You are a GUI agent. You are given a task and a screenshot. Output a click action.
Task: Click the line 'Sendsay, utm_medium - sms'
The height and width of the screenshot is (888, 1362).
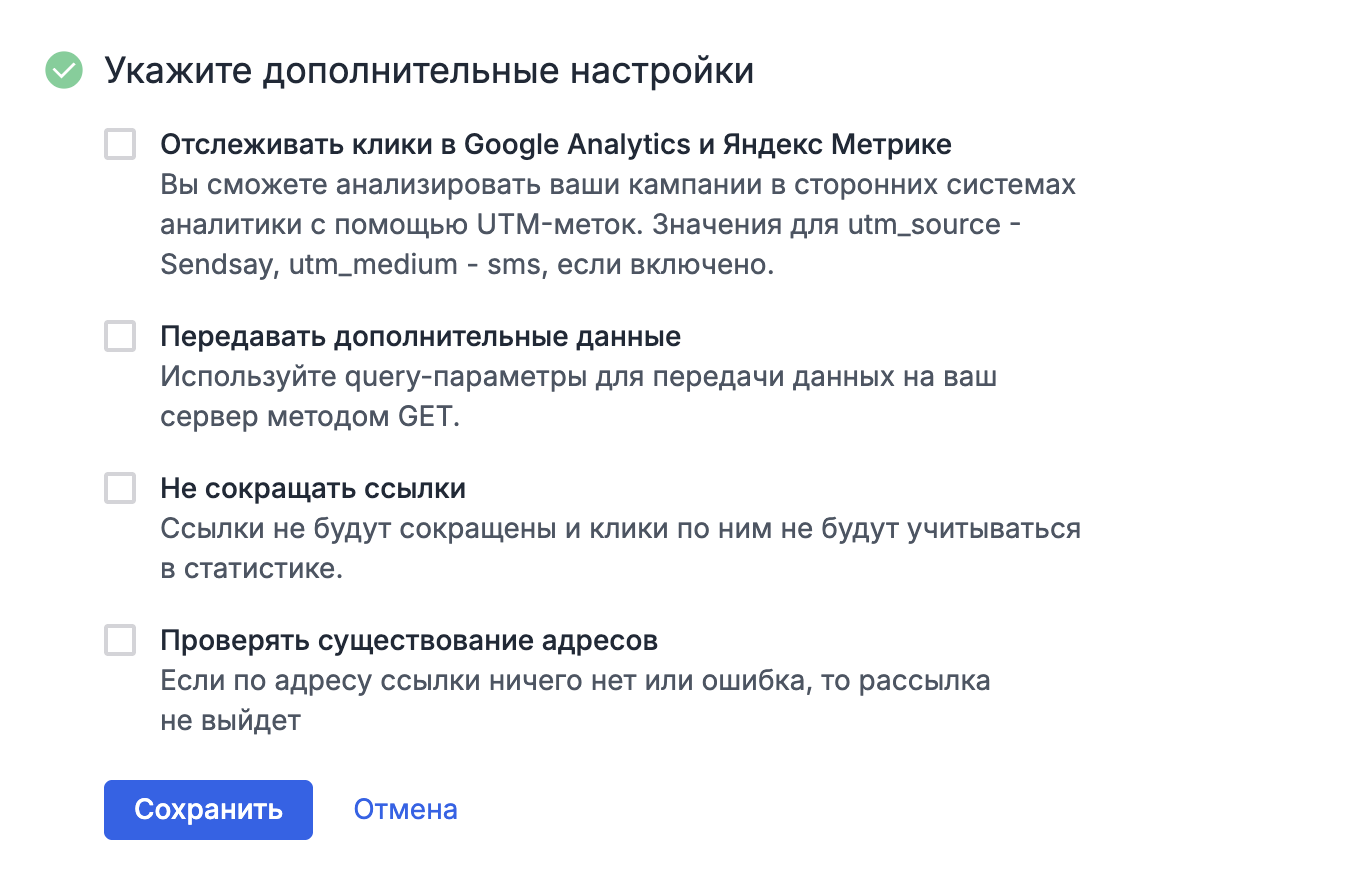click(467, 267)
